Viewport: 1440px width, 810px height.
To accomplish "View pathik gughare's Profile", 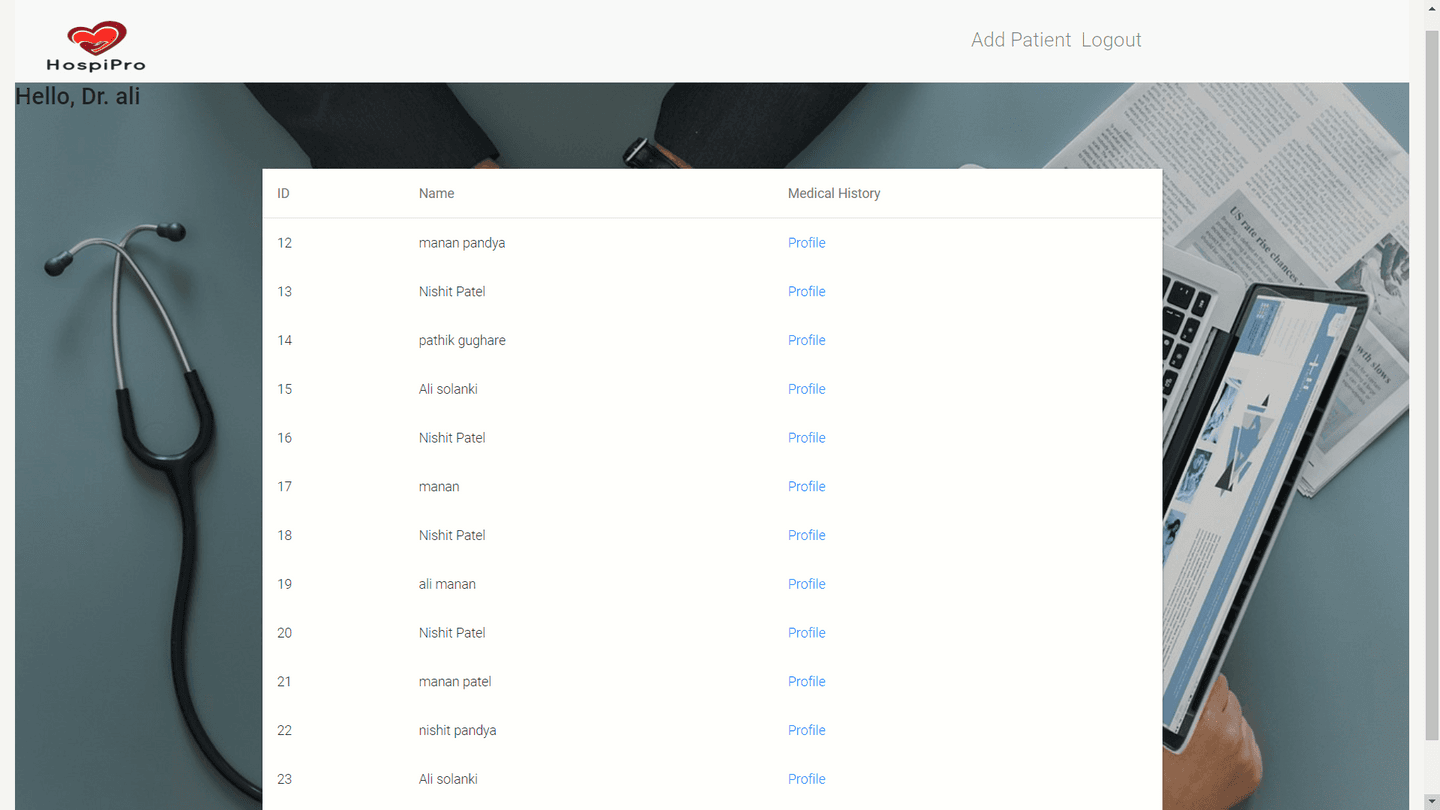I will click(x=806, y=340).
